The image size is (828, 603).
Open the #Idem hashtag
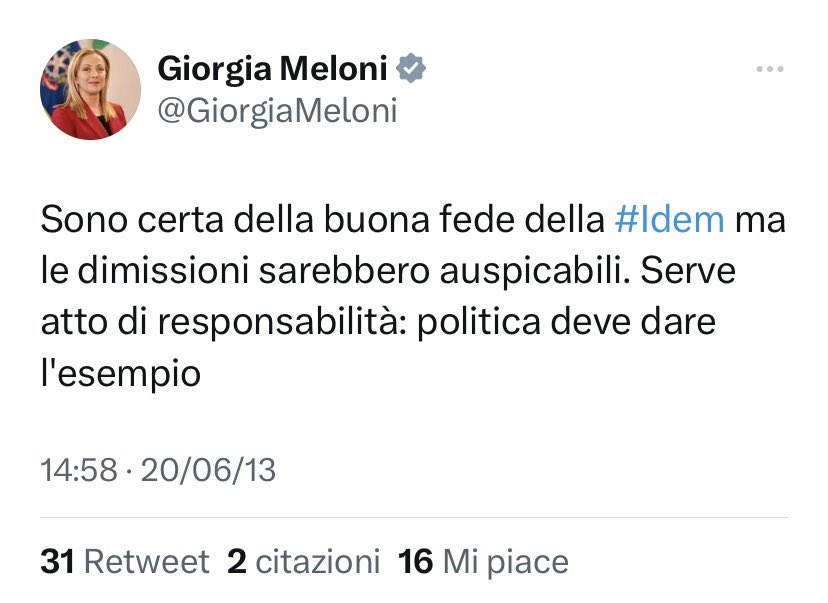(x=668, y=220)
